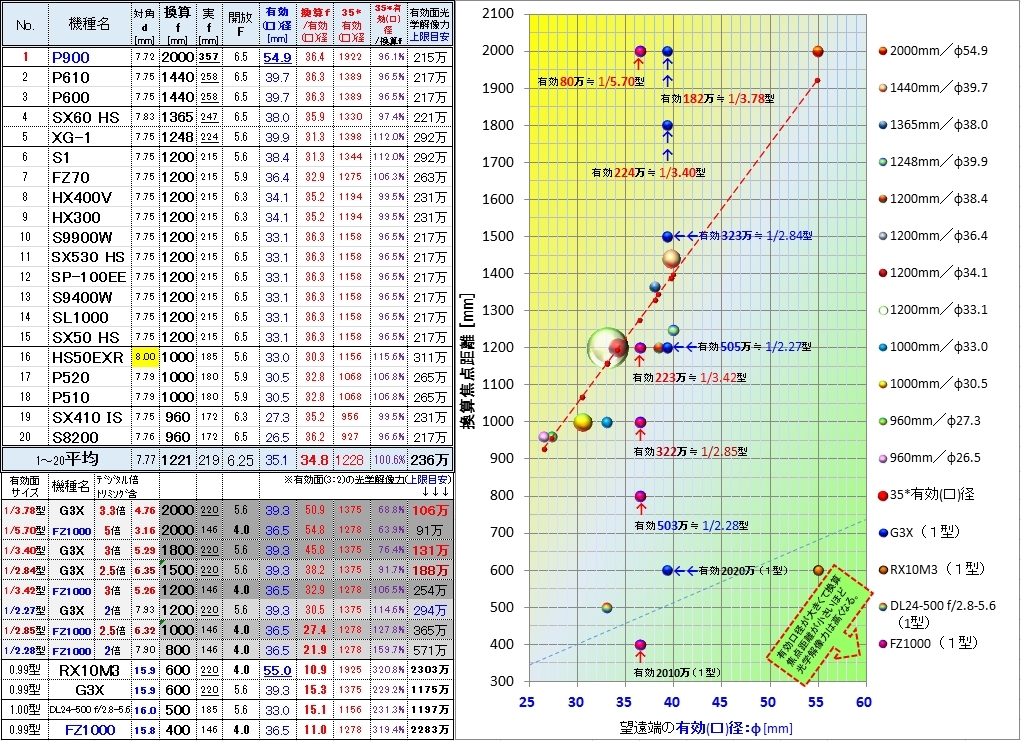Click the 1000mm／φ30.5 legend entry

(x=932, y=384)
